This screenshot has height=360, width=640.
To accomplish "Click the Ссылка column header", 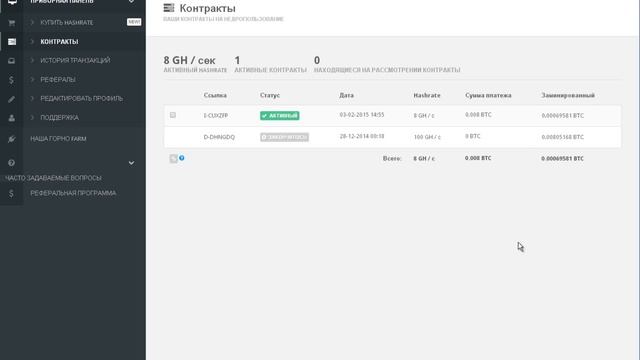I will (215, 95).
